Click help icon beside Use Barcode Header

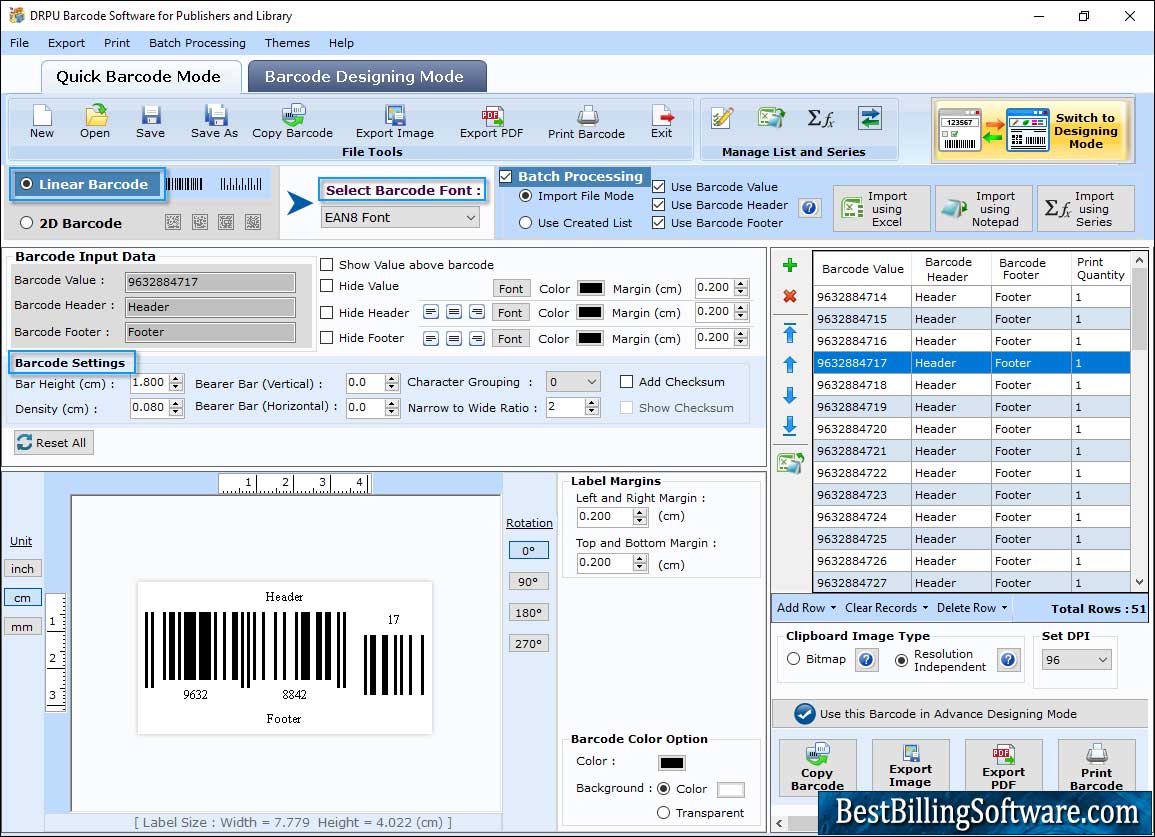pyautogui.click(x=809, y=208)
